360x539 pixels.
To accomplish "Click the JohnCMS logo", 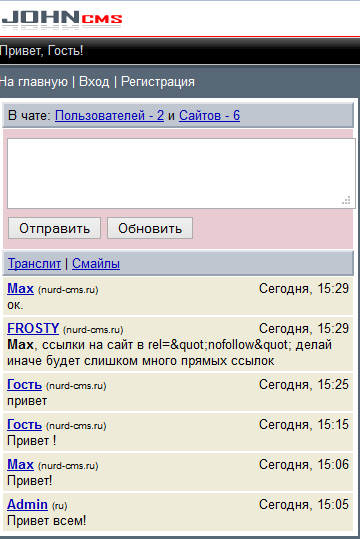I will tap(62, 19).
